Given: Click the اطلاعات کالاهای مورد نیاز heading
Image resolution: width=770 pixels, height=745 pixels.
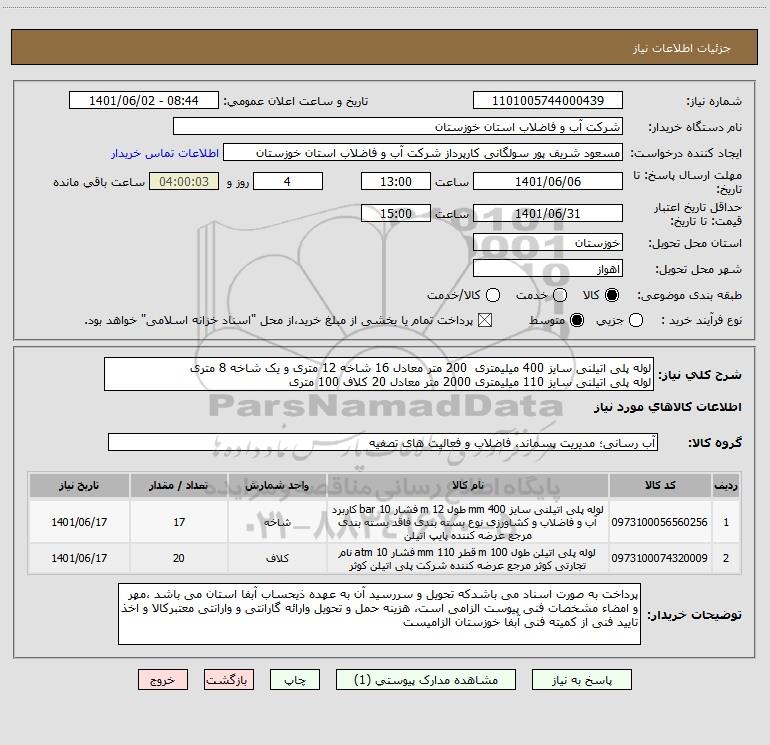Looking at the screenshot, I should 667,407.
